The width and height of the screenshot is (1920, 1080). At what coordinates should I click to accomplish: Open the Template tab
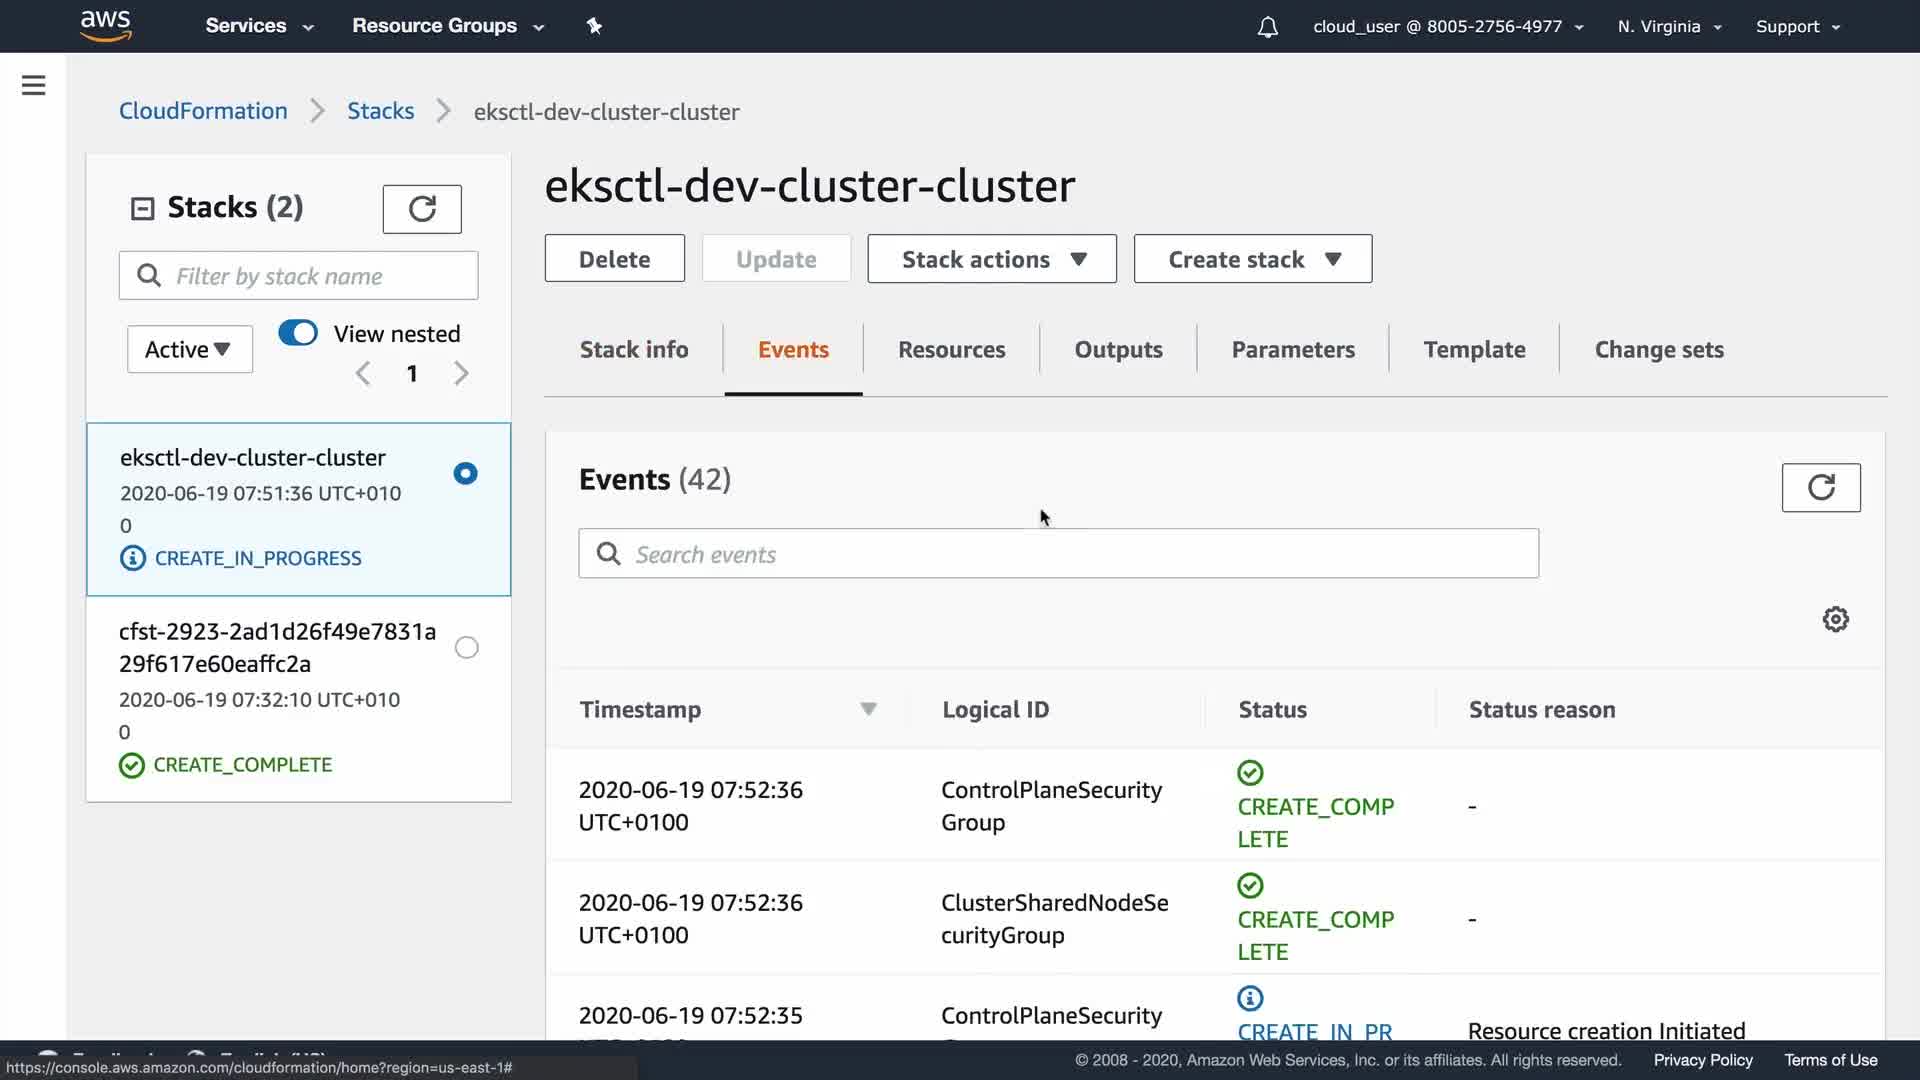[1474, 350]
